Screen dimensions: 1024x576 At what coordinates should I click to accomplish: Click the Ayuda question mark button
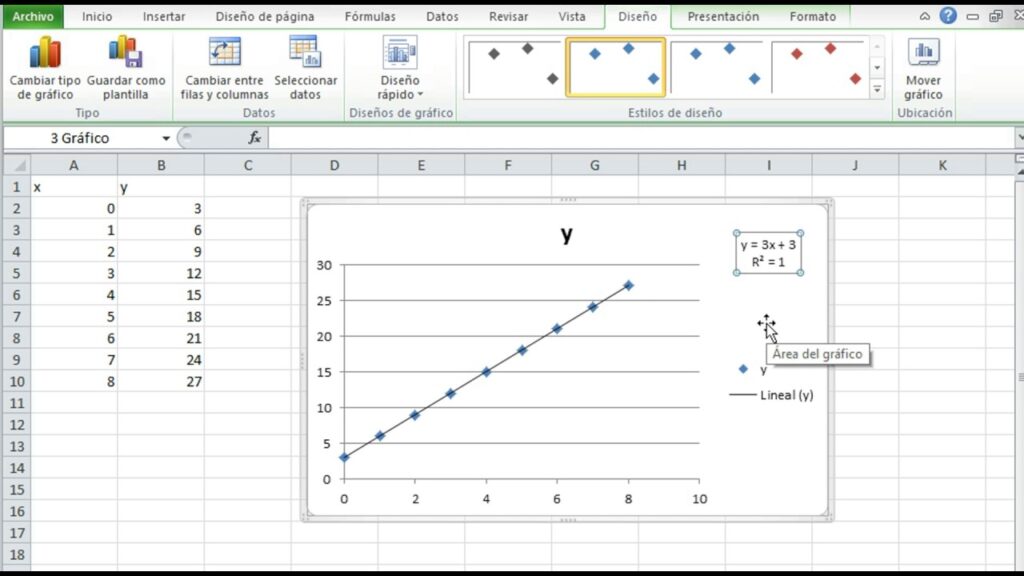(x=946, y=16)
